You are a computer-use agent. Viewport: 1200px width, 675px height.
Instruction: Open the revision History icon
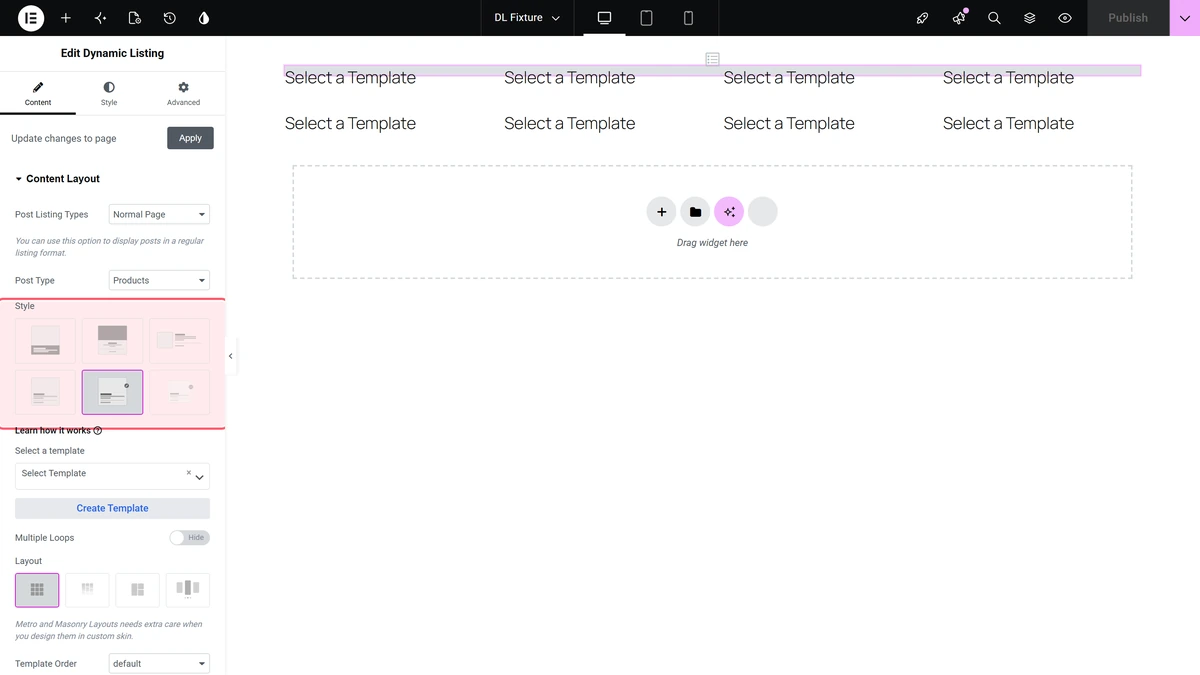[x=169, y=18]
